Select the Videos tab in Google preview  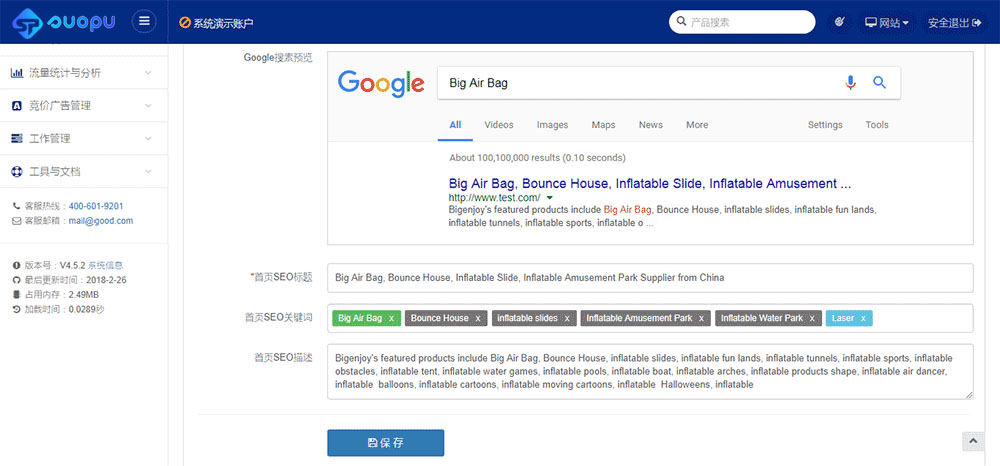pos(499,125)
